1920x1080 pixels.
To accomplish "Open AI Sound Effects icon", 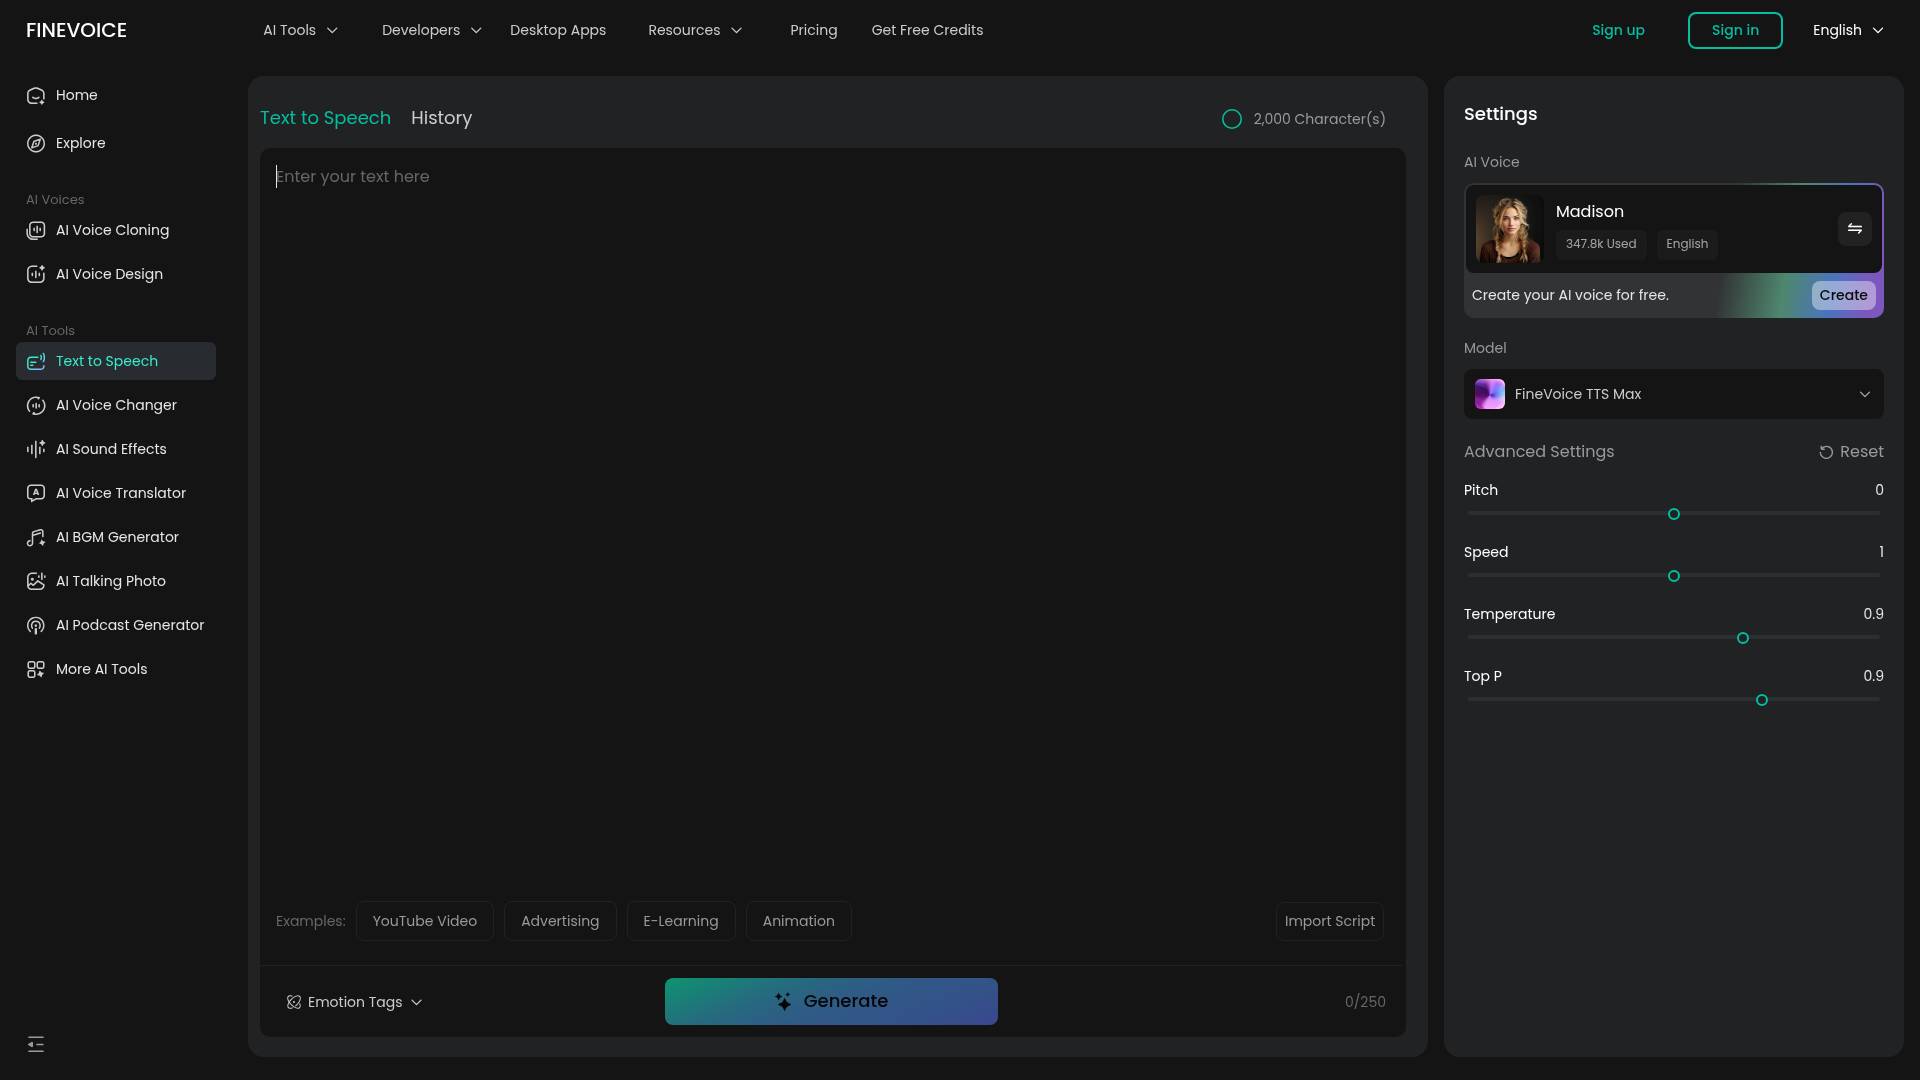I will tap(36, 450).
